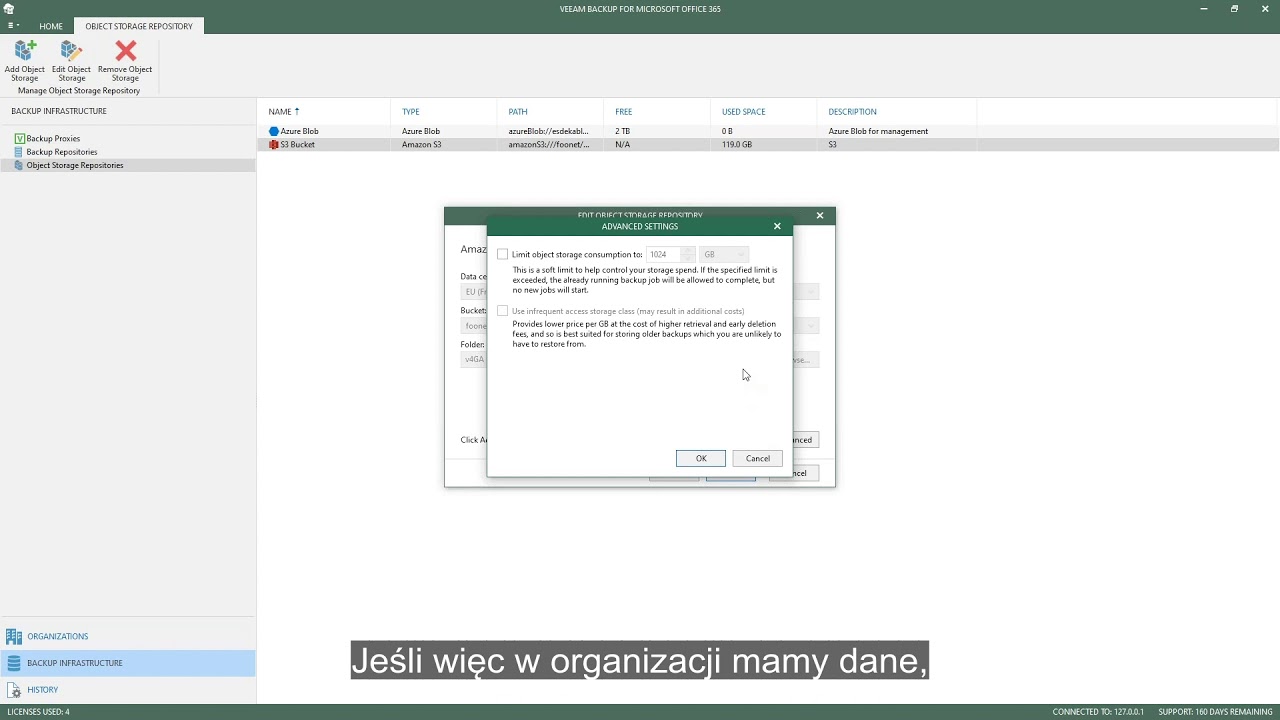1280x720 pixels.
Task: Click Remove Object Storage red X icon
Action: pyautogui.click(x=125, y=50)
